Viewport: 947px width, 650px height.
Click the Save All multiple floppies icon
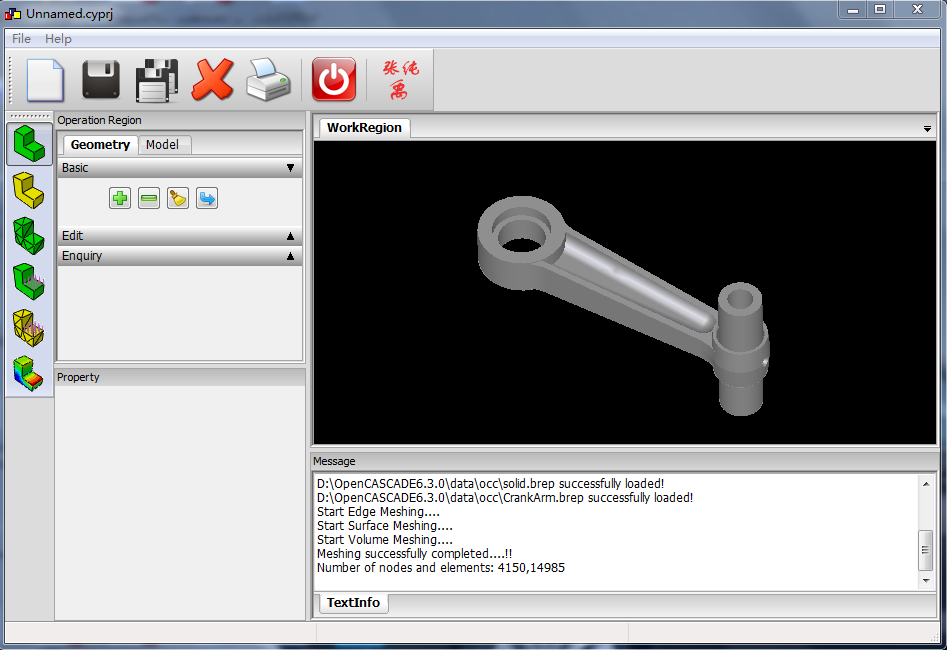pos(157,80)
